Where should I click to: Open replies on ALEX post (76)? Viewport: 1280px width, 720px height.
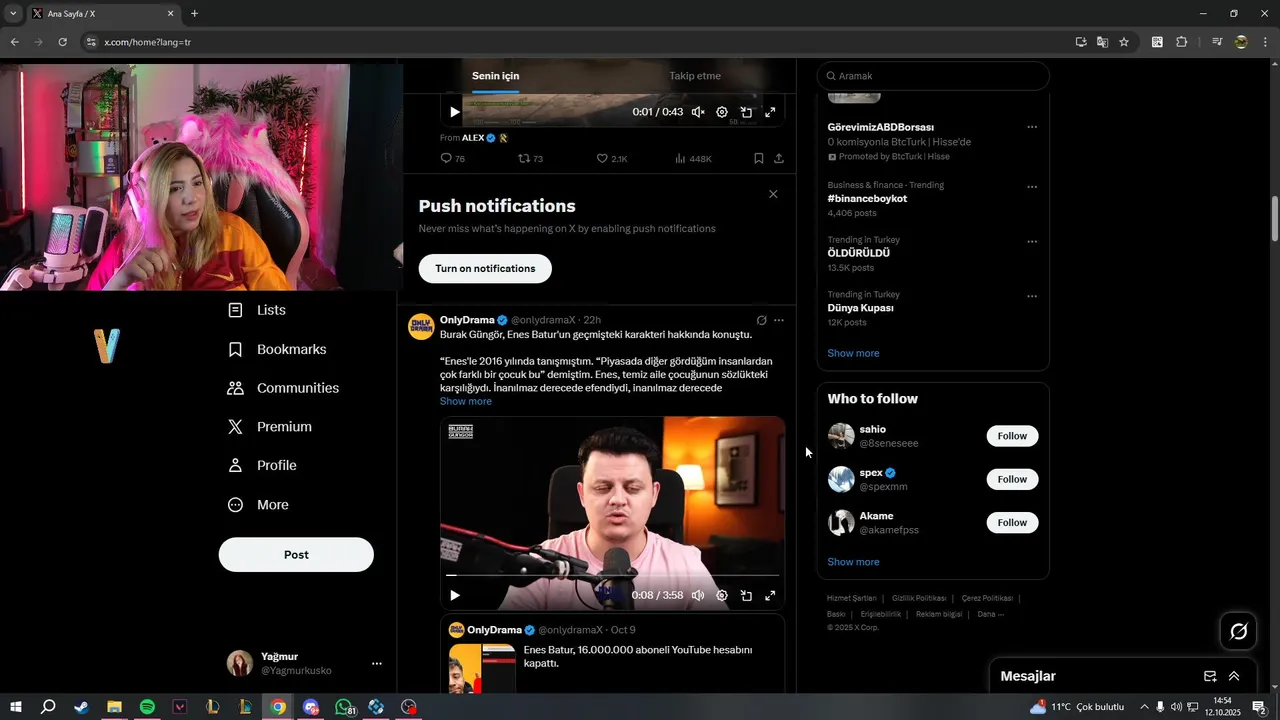tap(453, 159)
